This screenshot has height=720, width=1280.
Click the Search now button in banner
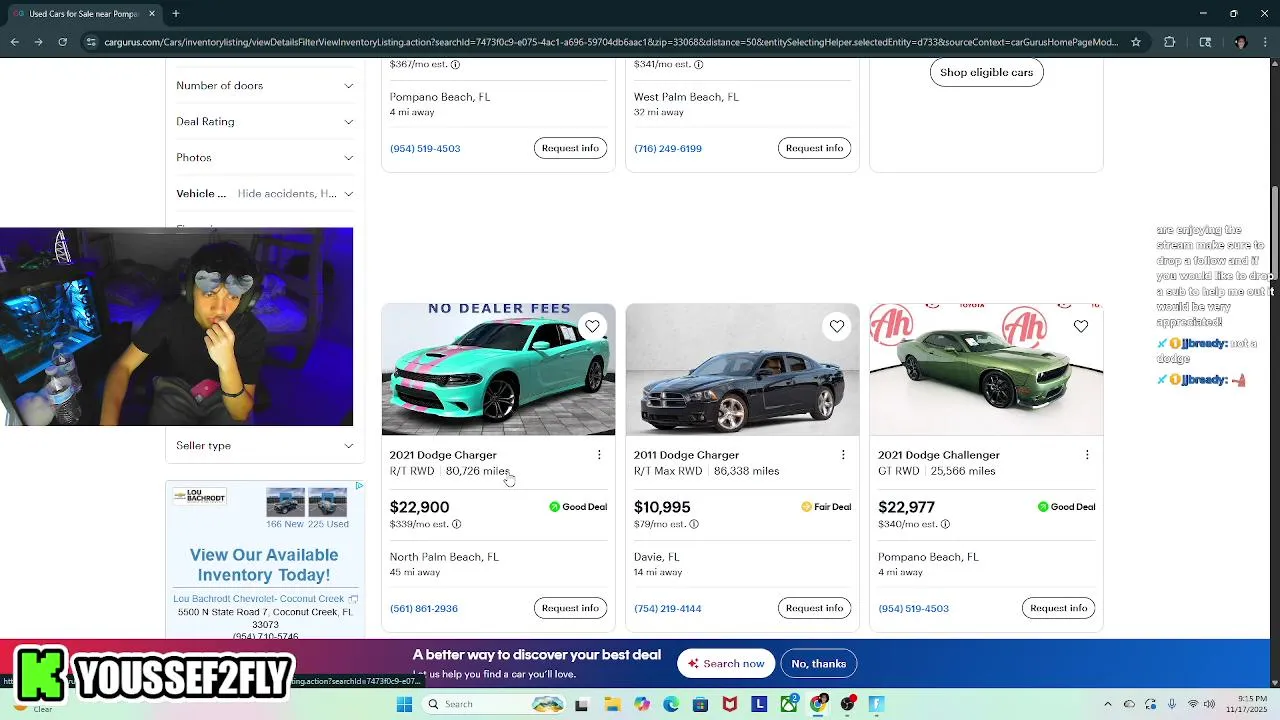tap(726, 664)
